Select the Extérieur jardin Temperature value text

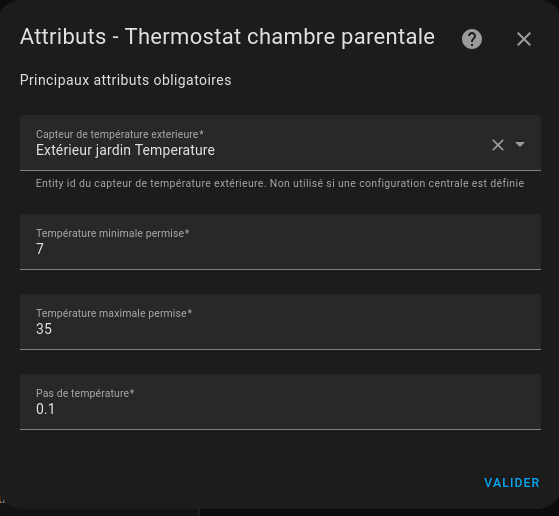[125, 150]
